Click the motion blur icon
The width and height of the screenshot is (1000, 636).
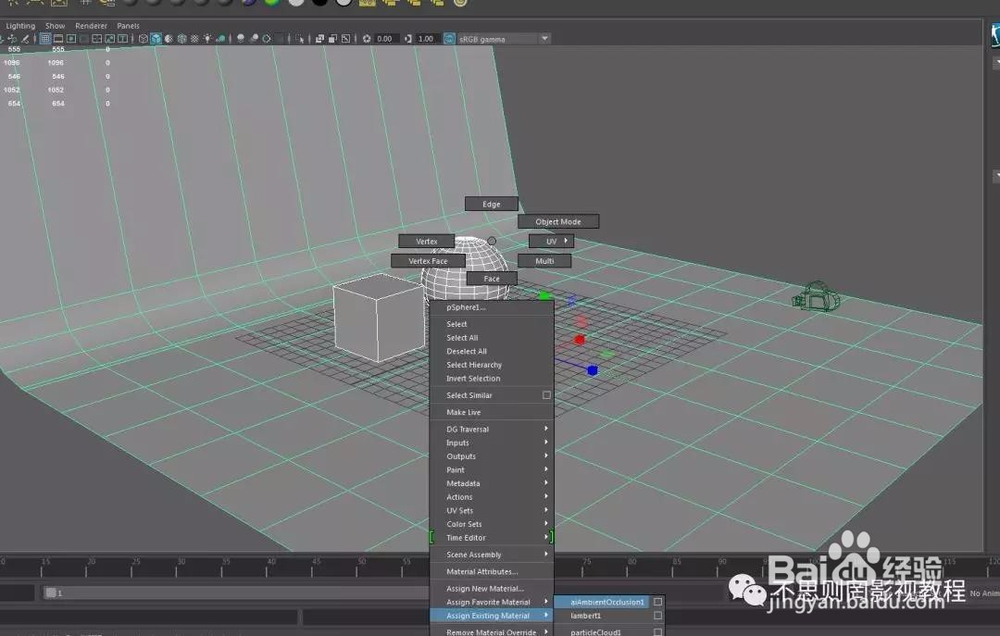[x=254, y=39]
